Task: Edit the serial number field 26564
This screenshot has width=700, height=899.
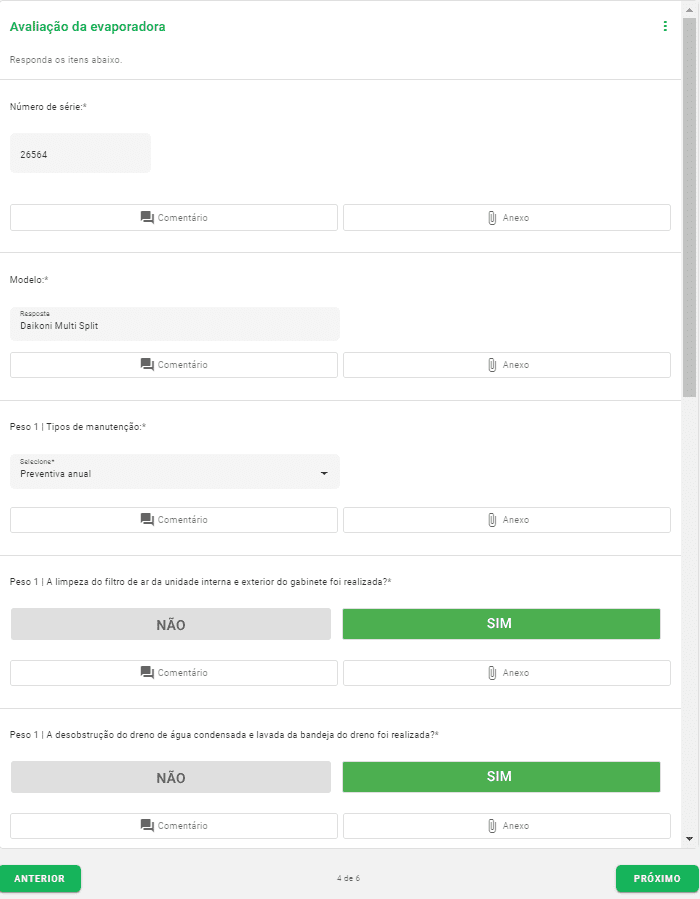Action: 80,152
